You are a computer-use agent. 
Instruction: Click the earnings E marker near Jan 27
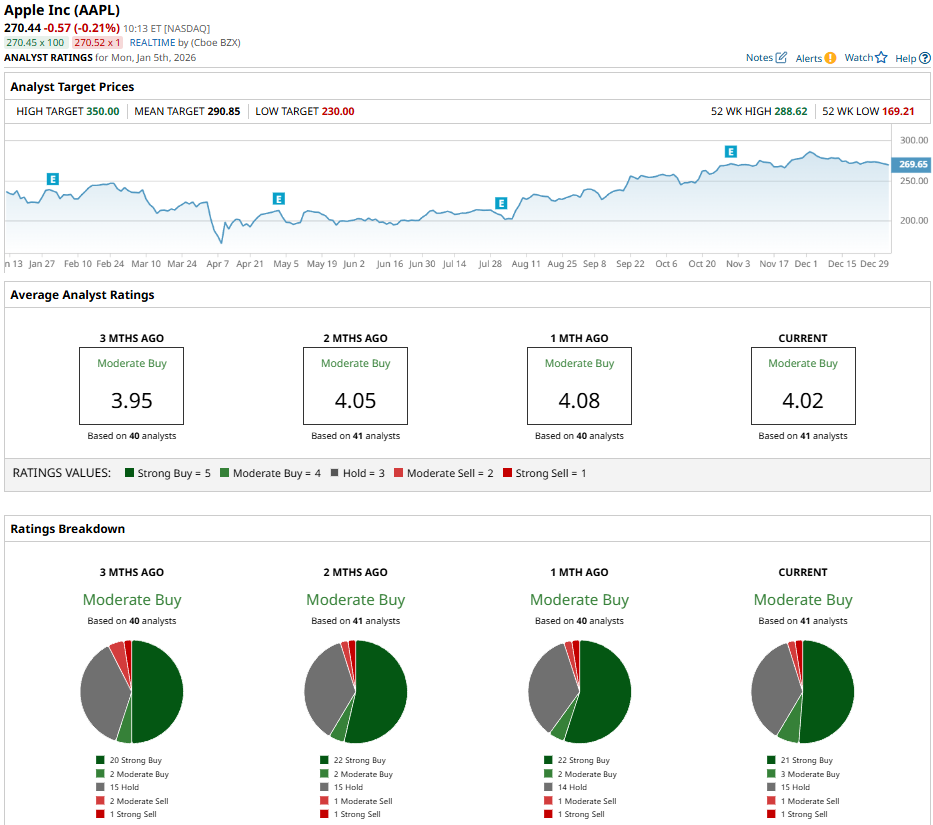(x=53, y=179)
